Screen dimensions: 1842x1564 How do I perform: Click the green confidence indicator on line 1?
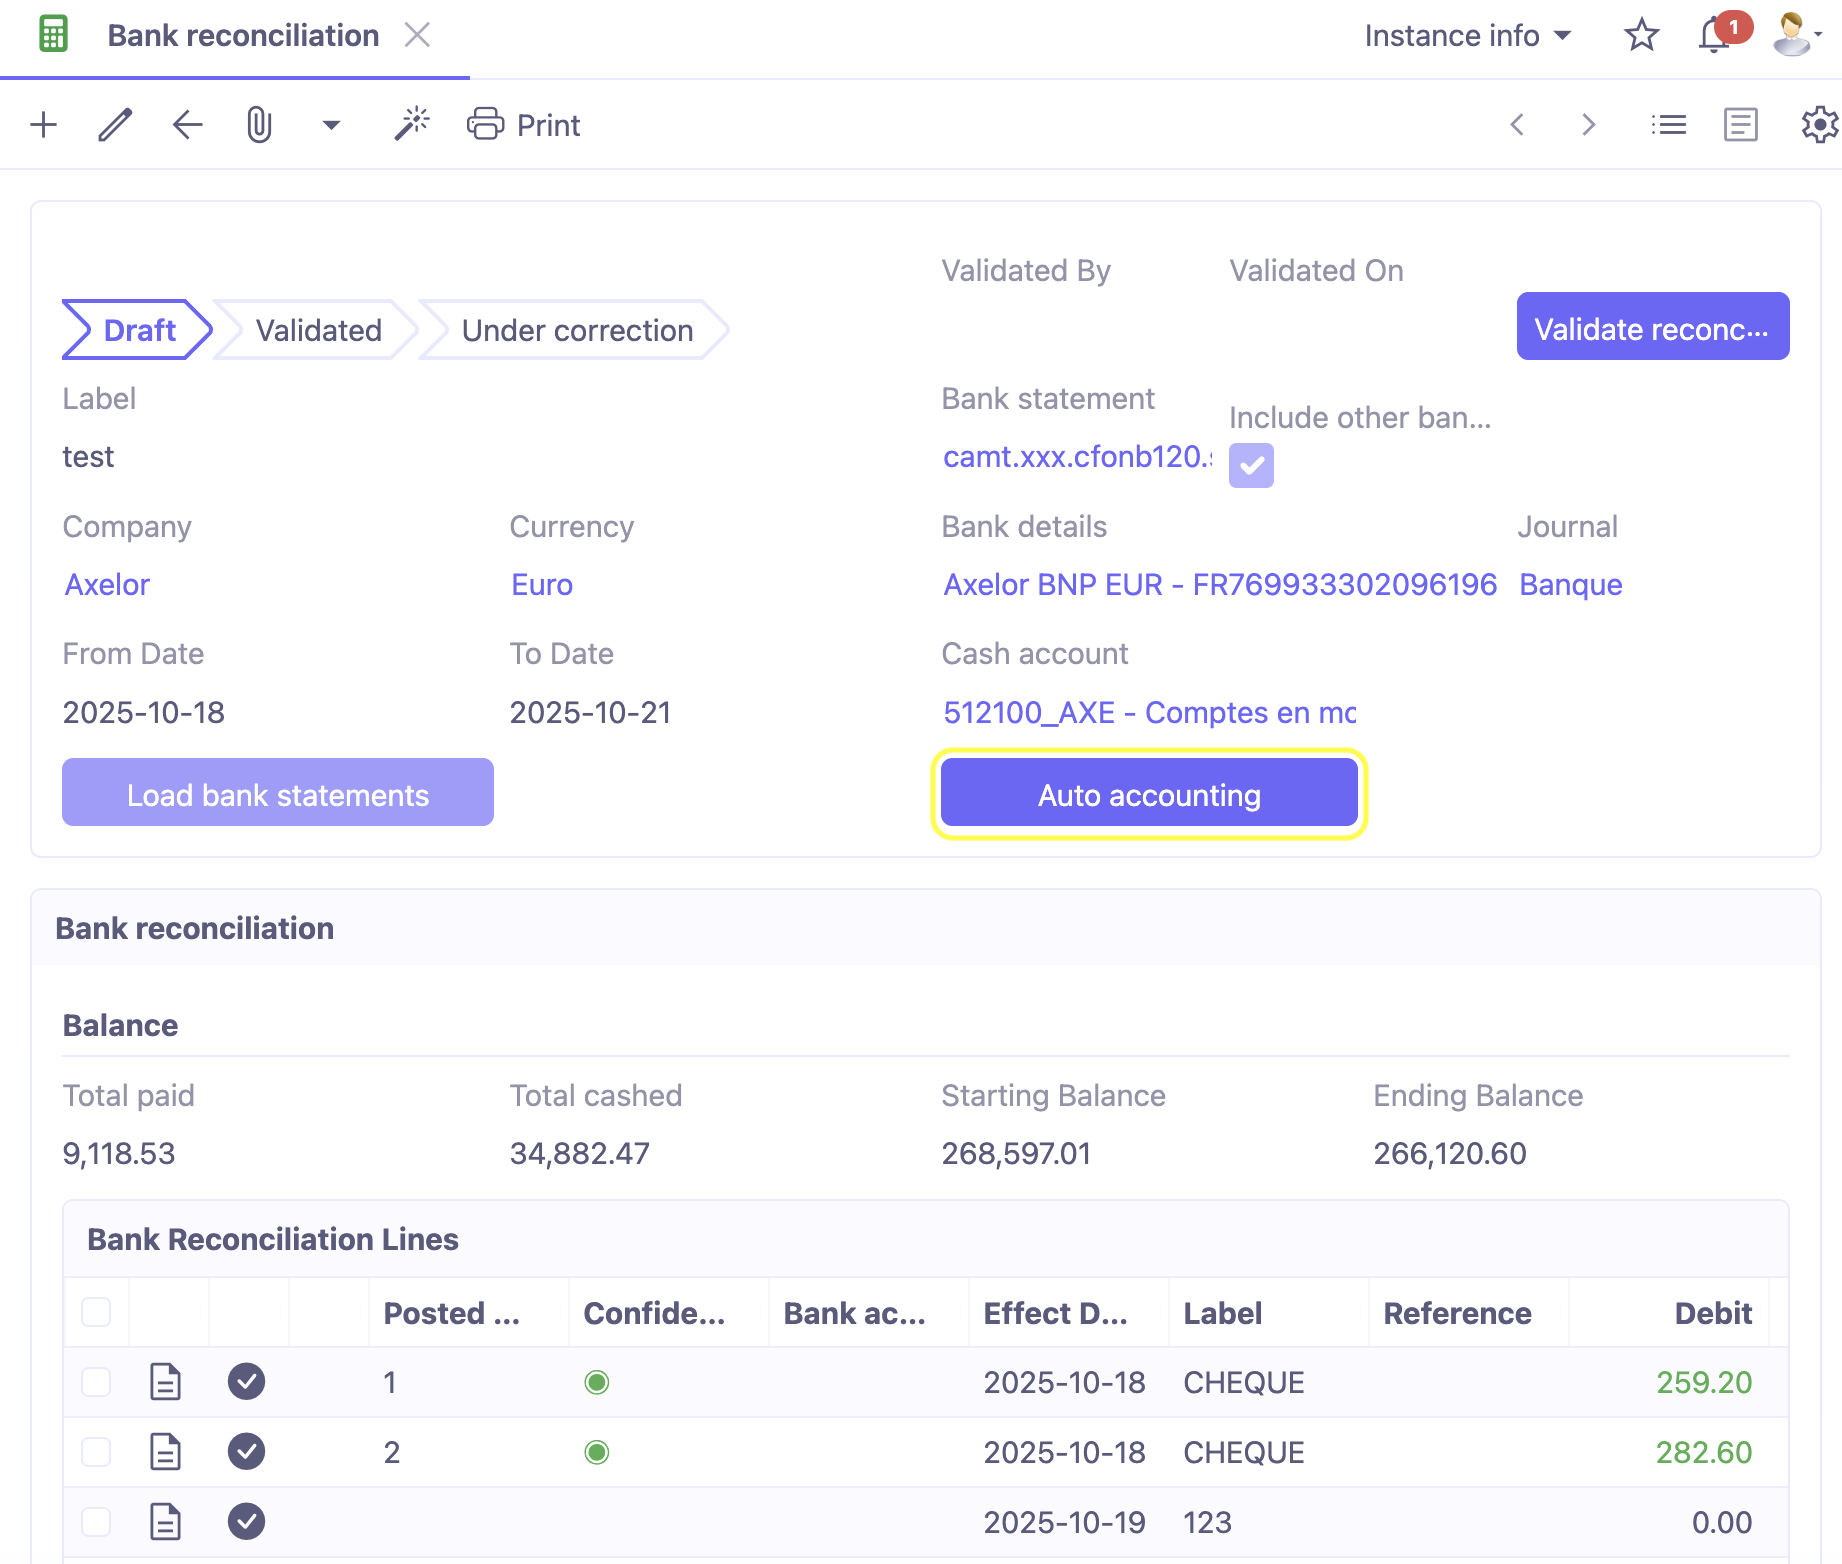(x=597, y=1382)
